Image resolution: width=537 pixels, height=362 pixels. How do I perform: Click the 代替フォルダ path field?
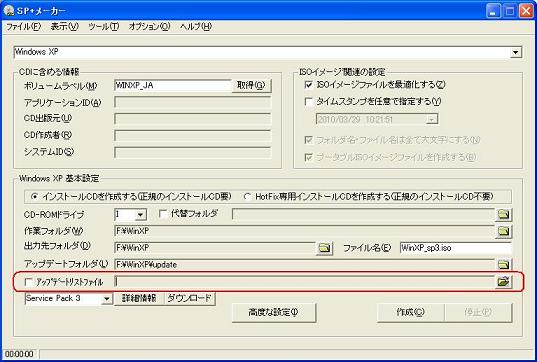coord(363,214)
